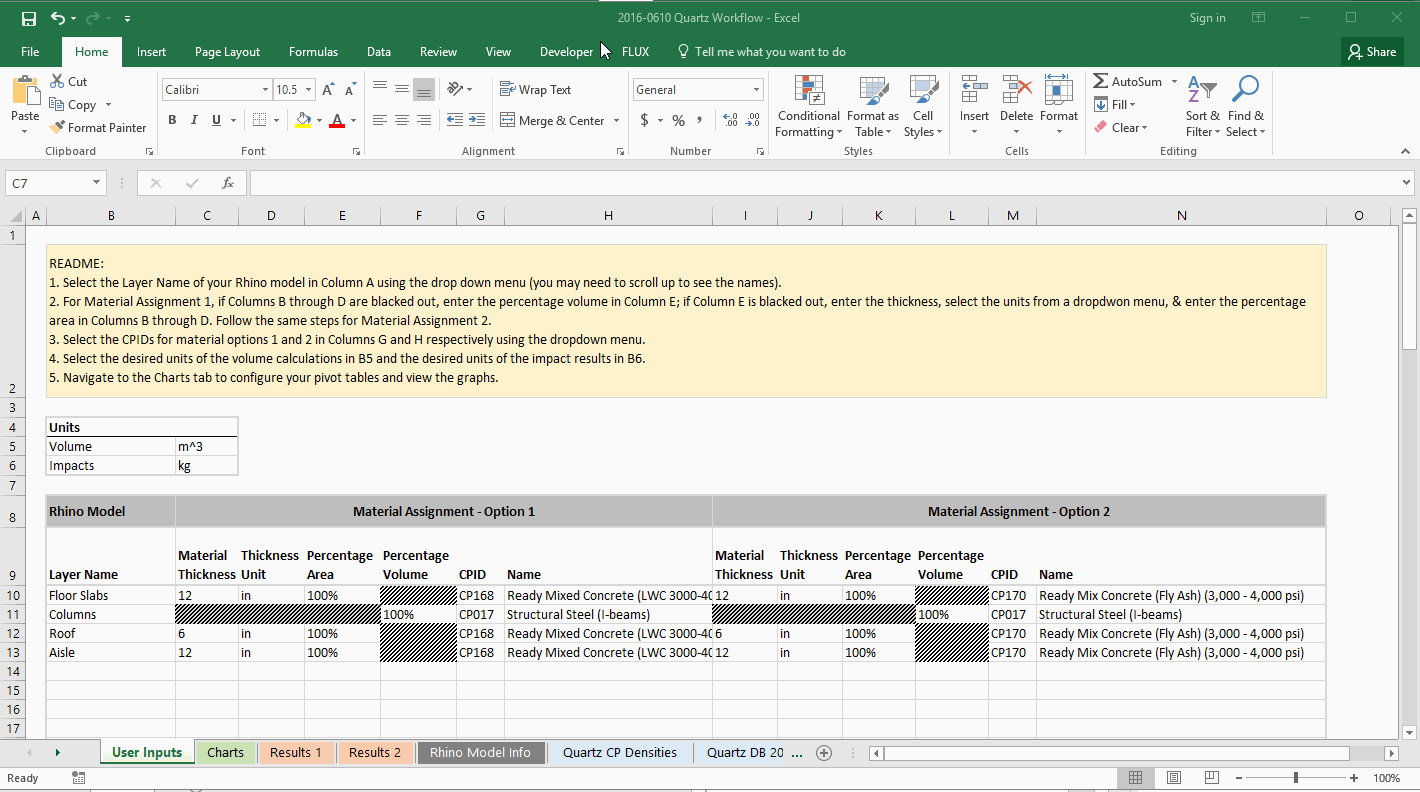
Task: Open the Charts sheet tab
Action: pyautogui.click(x=225, y=753)
